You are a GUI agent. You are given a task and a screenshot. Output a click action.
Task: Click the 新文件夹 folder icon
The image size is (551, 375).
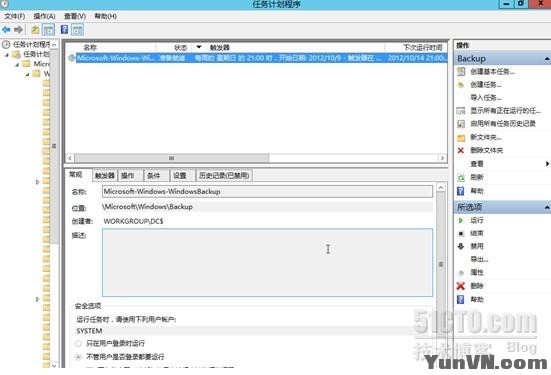[461, 137]
